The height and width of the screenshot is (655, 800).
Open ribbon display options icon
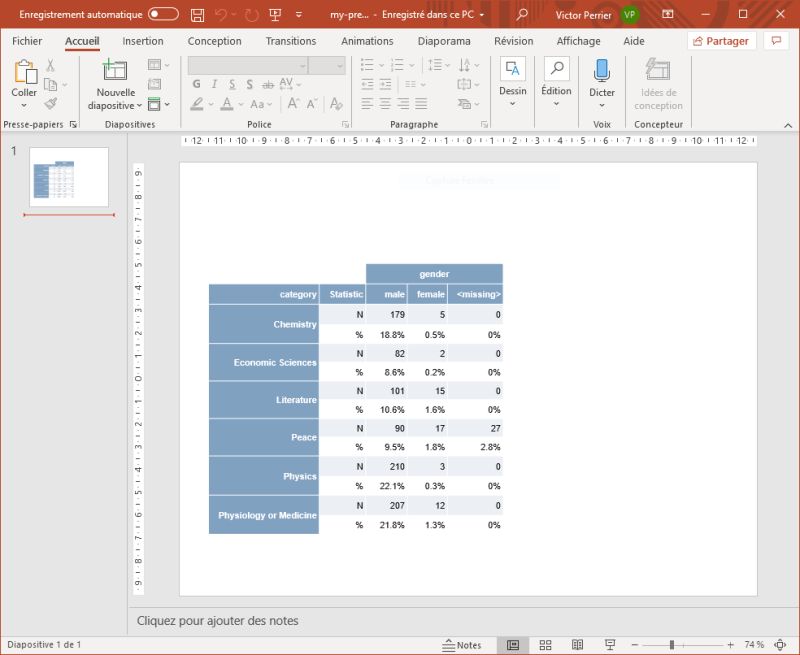pos(667,15)
